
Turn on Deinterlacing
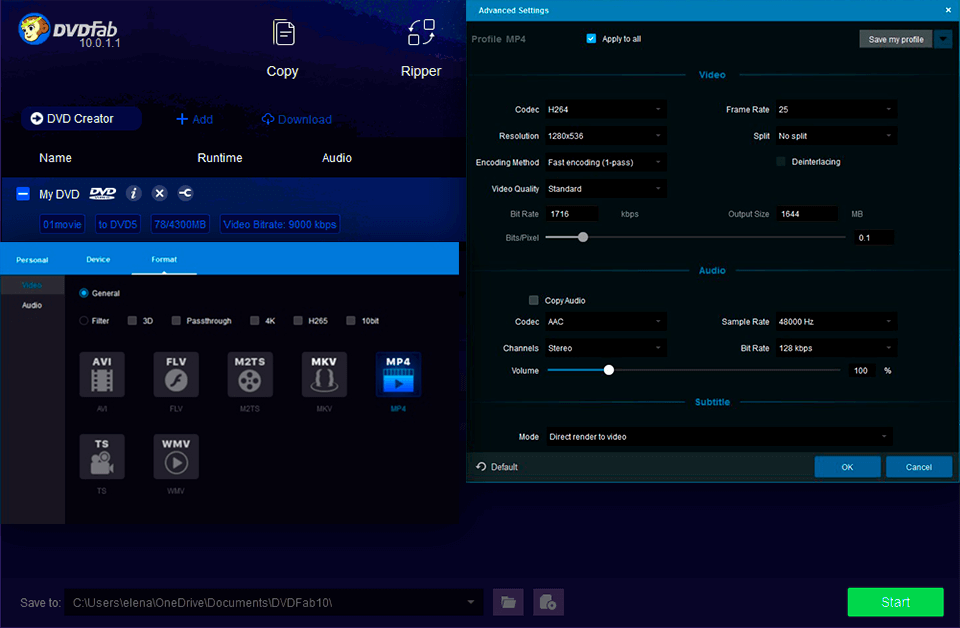pyautogui.click(x=780, y=161)
